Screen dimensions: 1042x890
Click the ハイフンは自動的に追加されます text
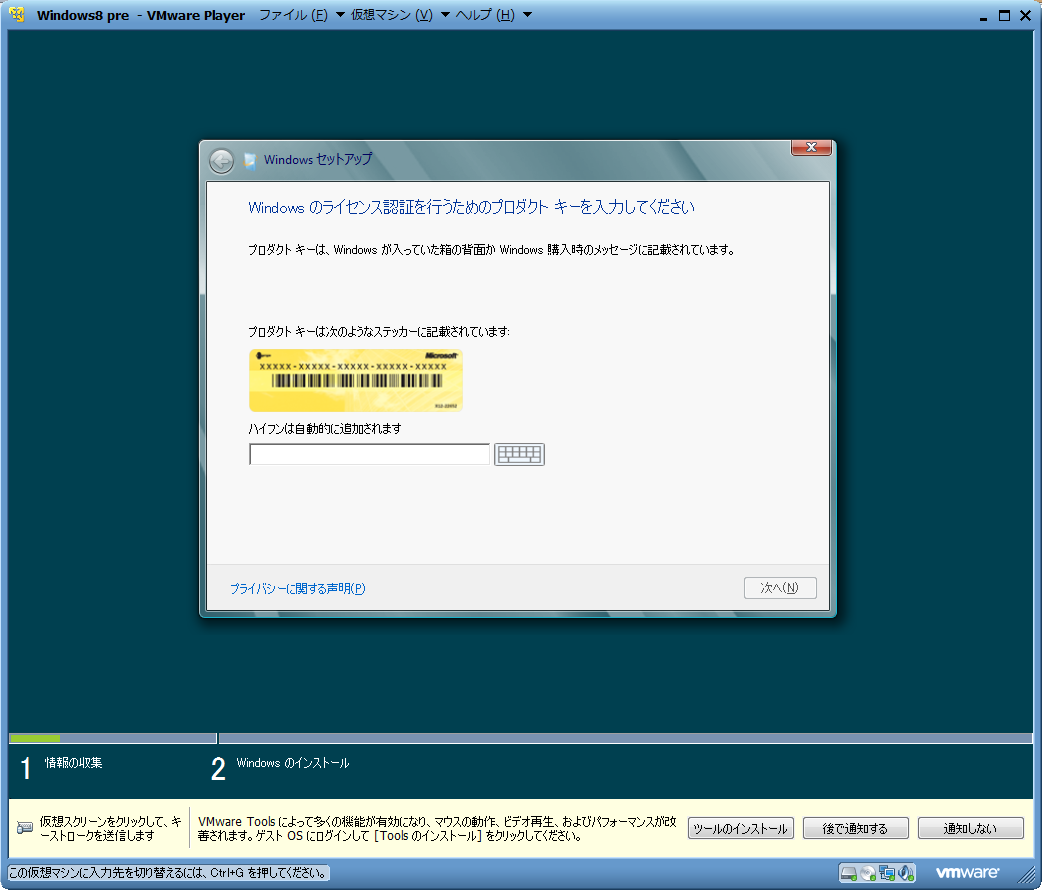[x=324, y=429]
